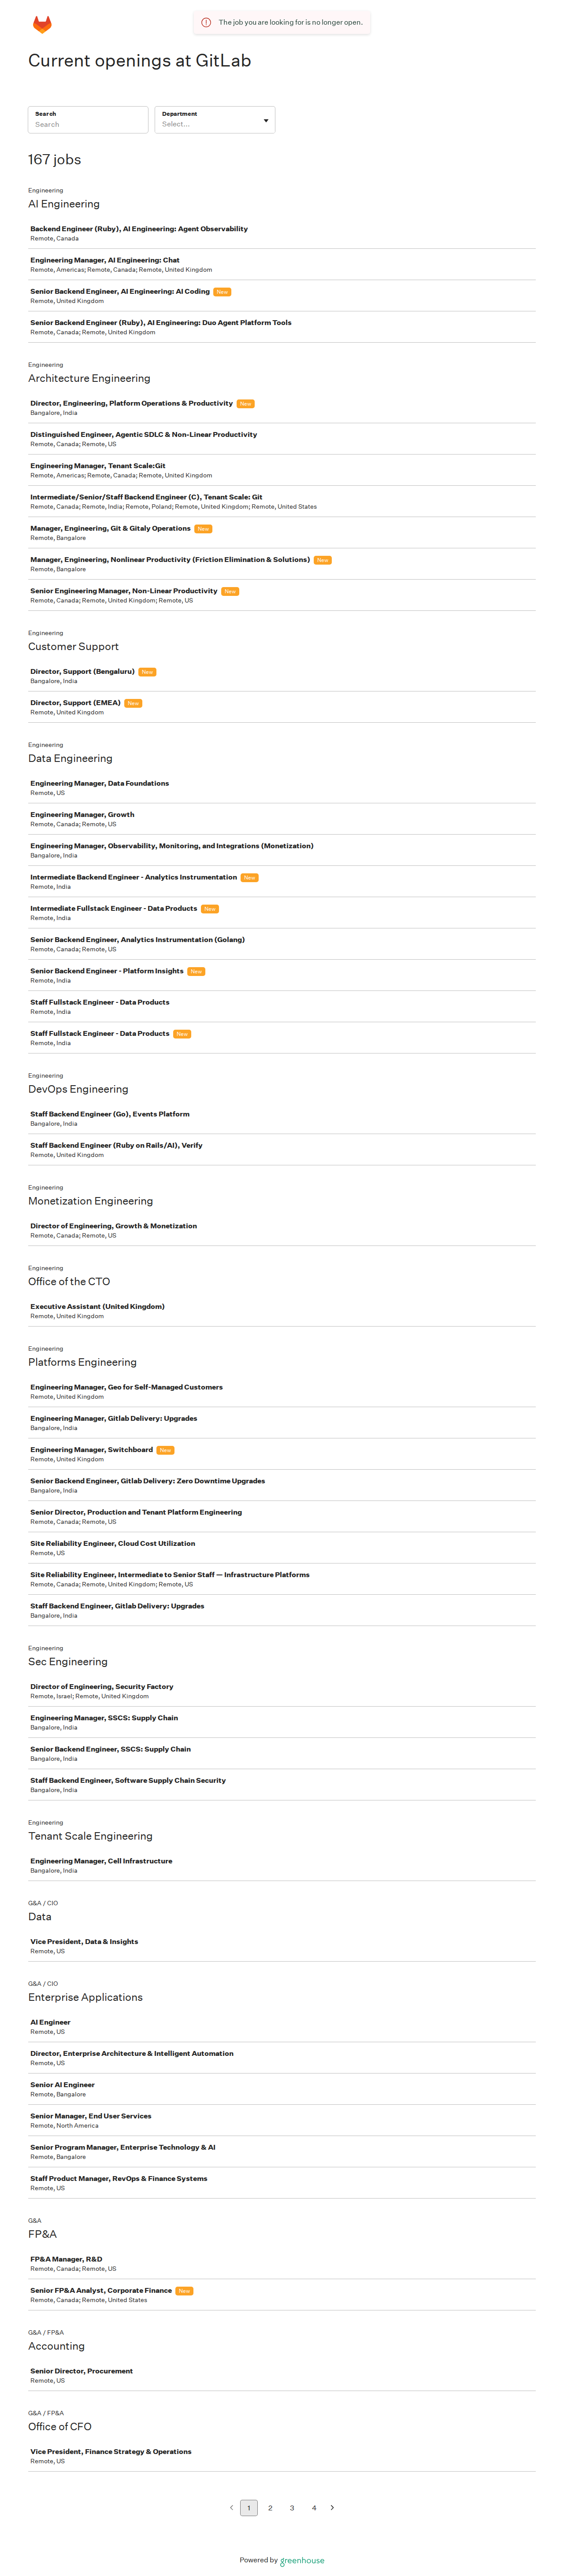Image resolution: width=564 pixels, height=2576 pixels.
Task: Click the Search input field
Action: pyautogui.click(x=88, y=120)
